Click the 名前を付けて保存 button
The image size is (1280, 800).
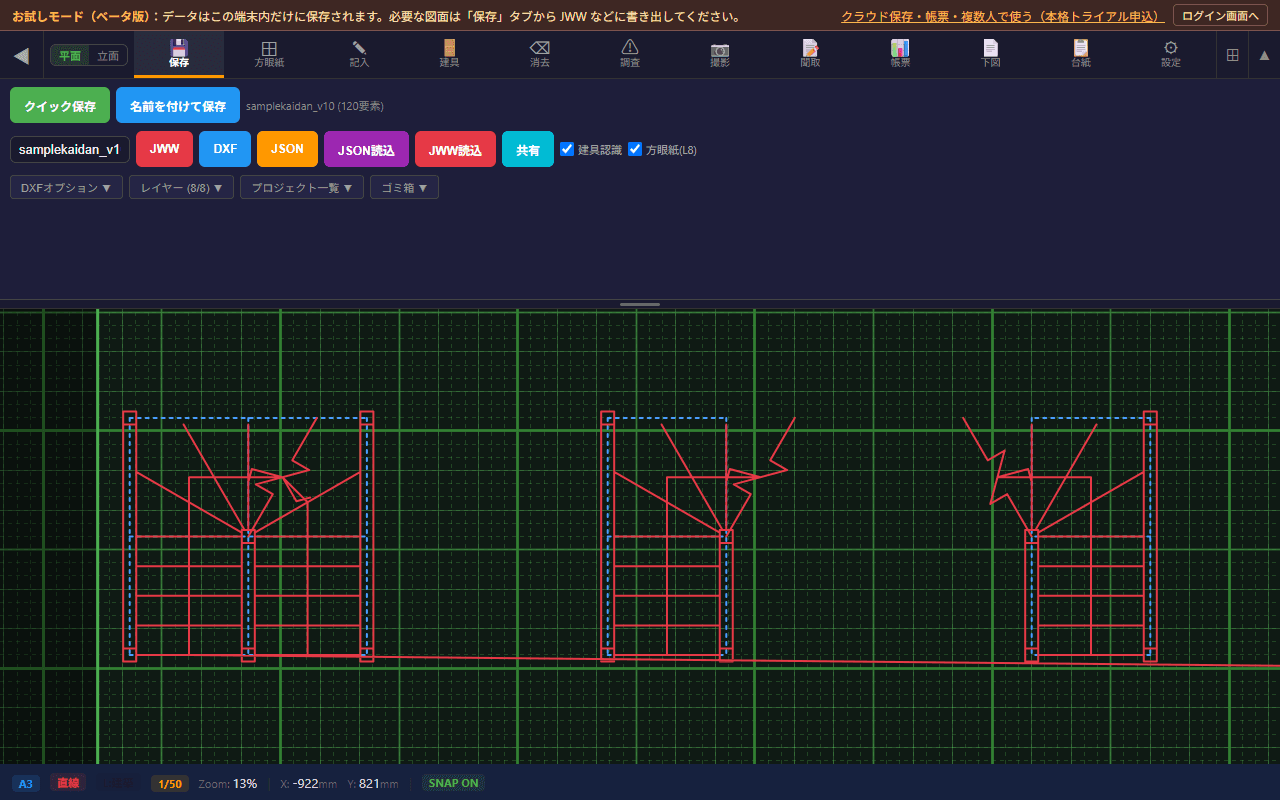point(178,105)
